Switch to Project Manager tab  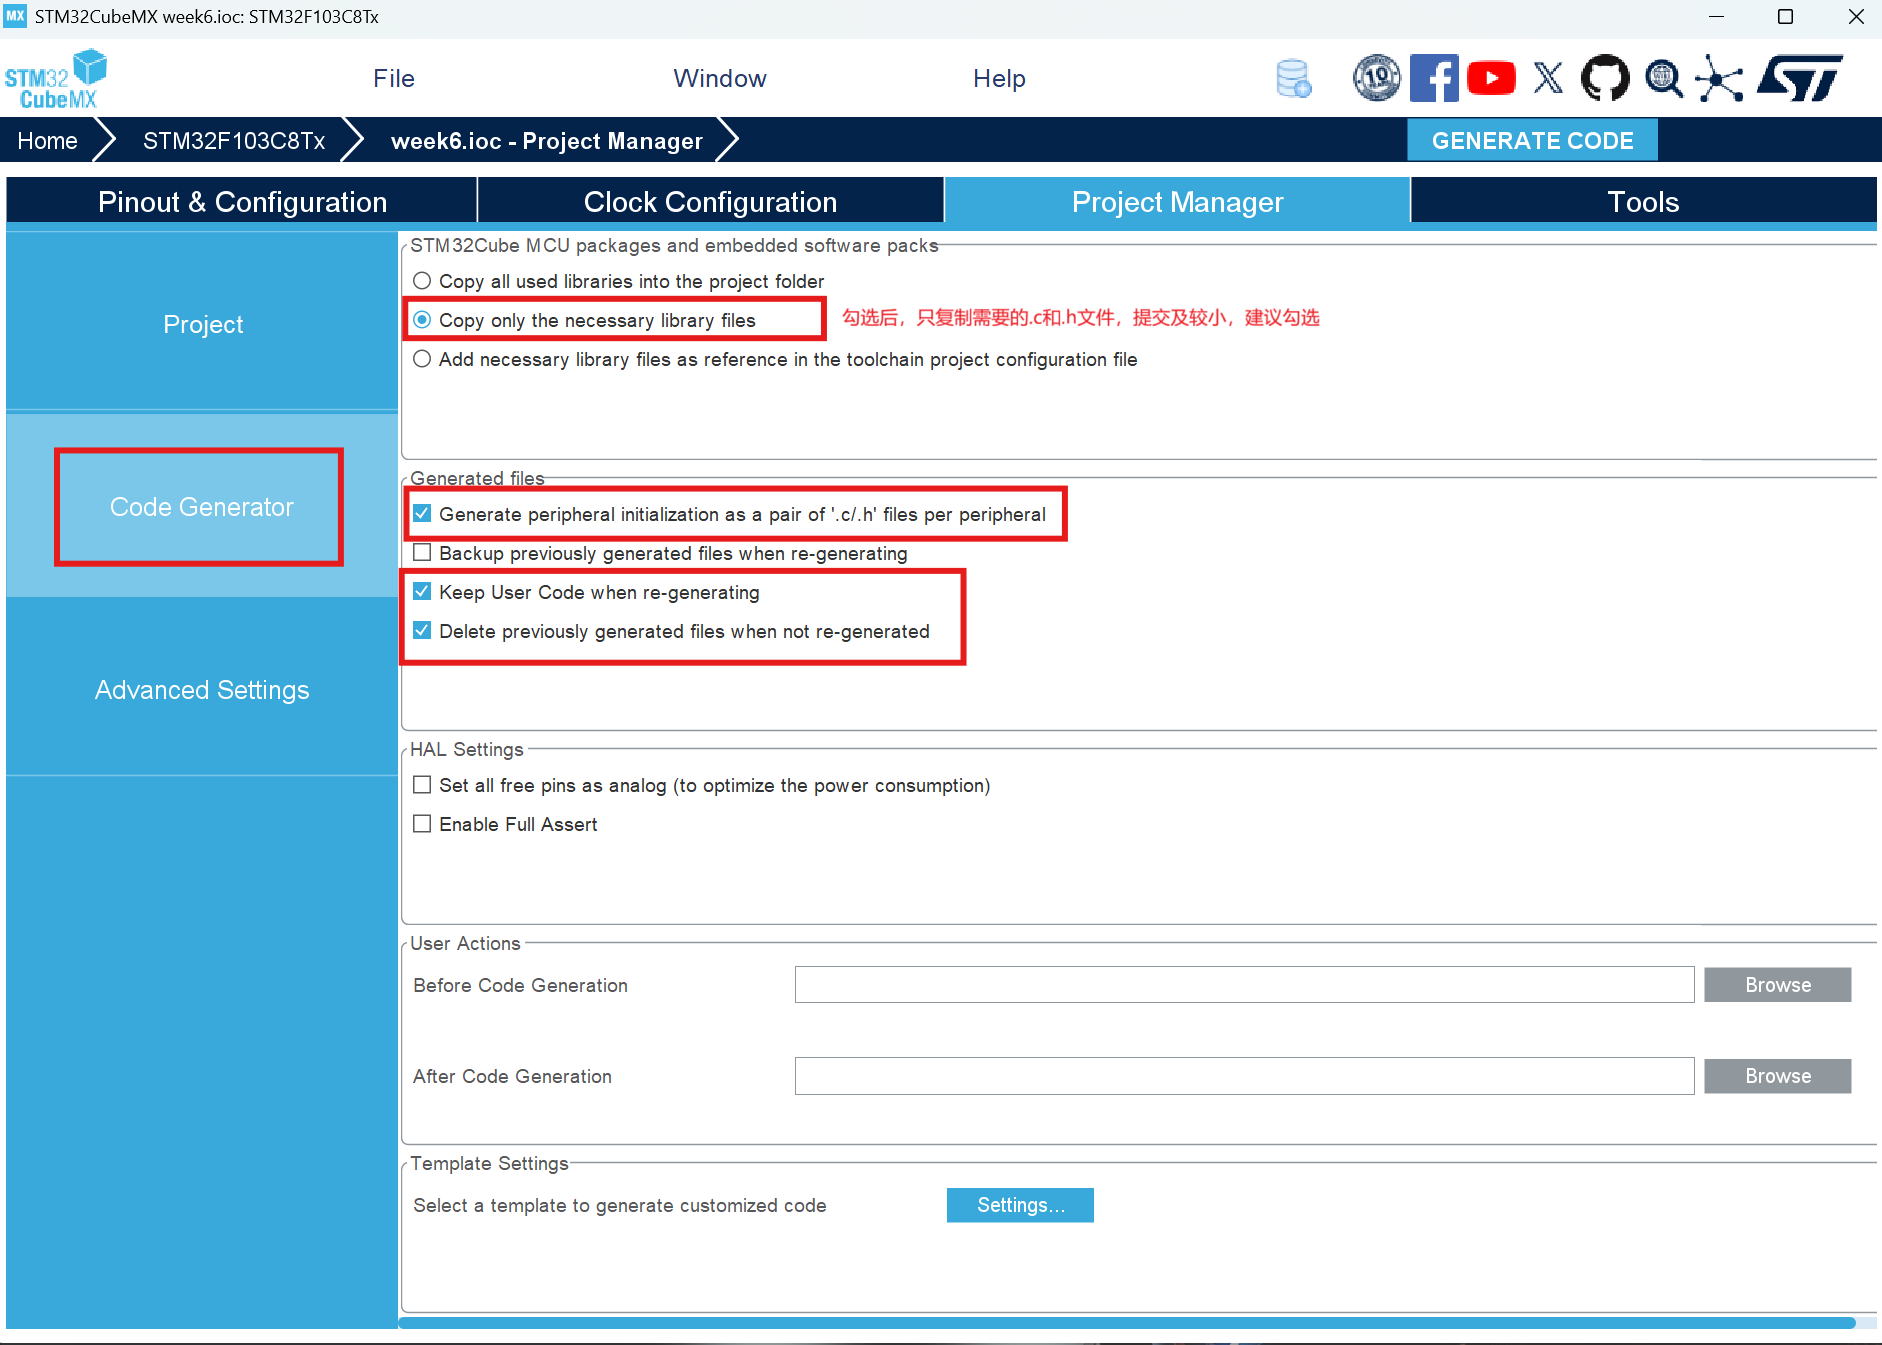pos(1177,202)
